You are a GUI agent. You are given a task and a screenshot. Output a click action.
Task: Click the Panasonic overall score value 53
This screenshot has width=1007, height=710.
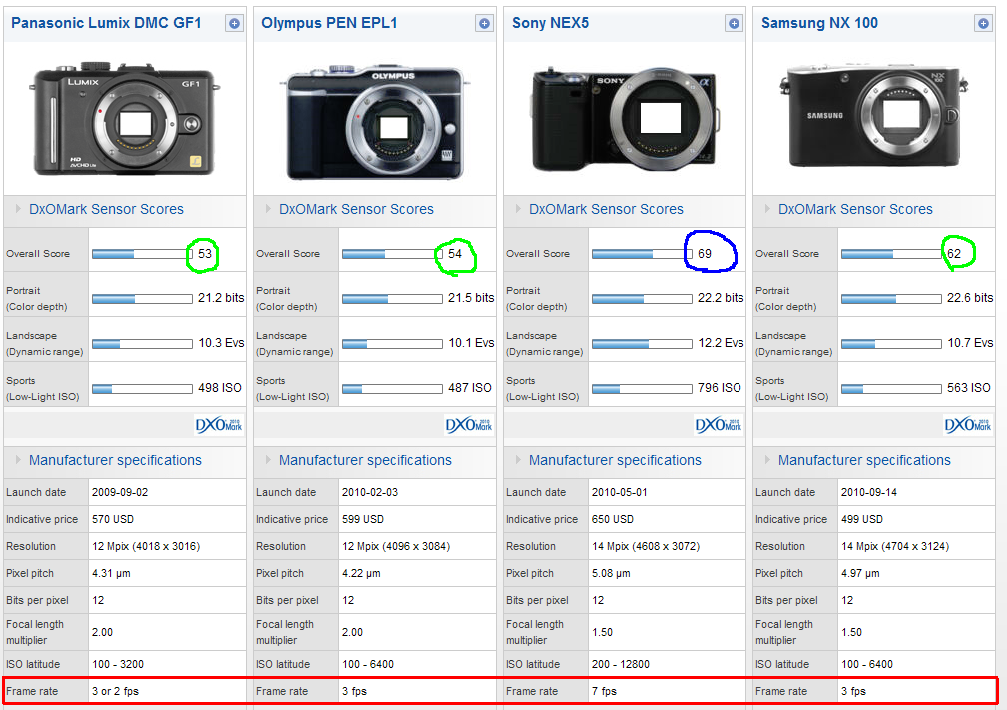pos(205,254)
